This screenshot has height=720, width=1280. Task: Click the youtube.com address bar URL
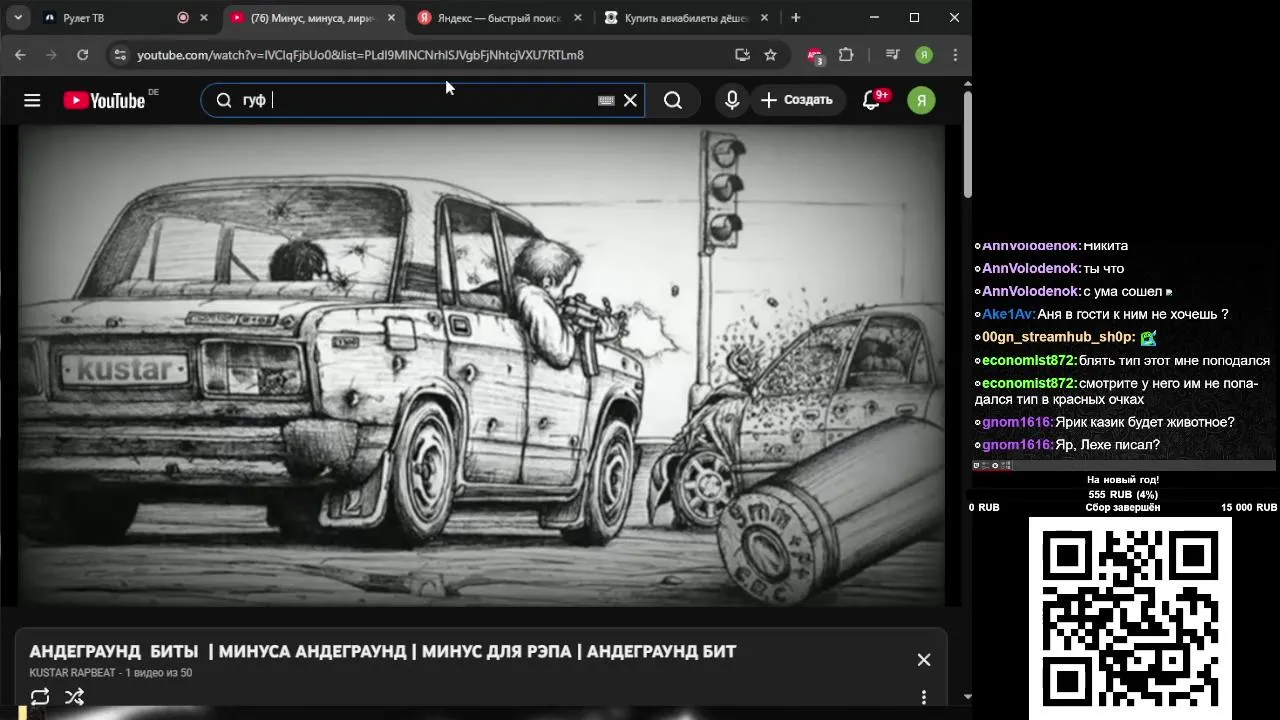point(360,55)
